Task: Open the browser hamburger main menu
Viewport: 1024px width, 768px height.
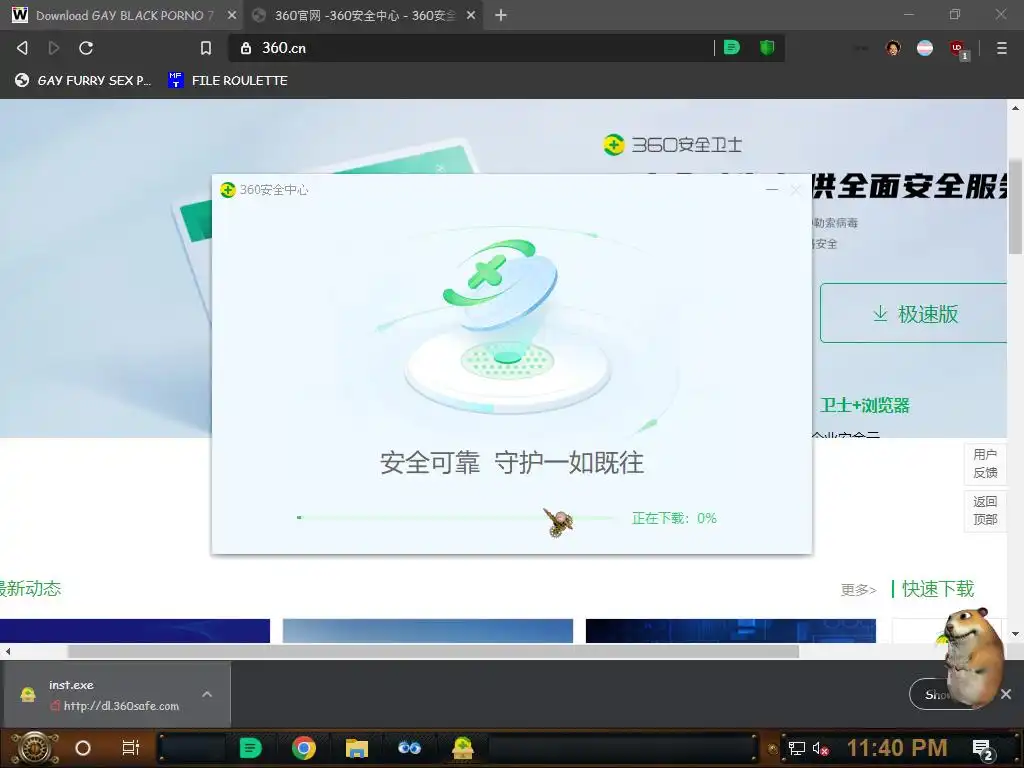Action: (x=1001, y=48)
